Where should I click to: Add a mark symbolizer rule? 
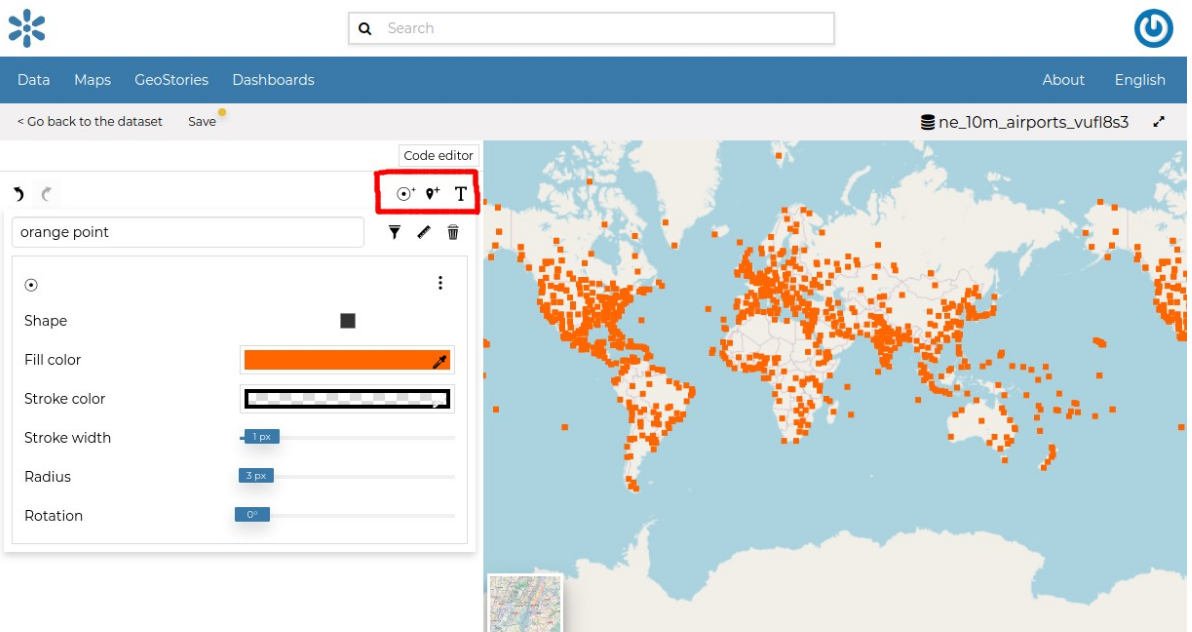pos(405,194)
